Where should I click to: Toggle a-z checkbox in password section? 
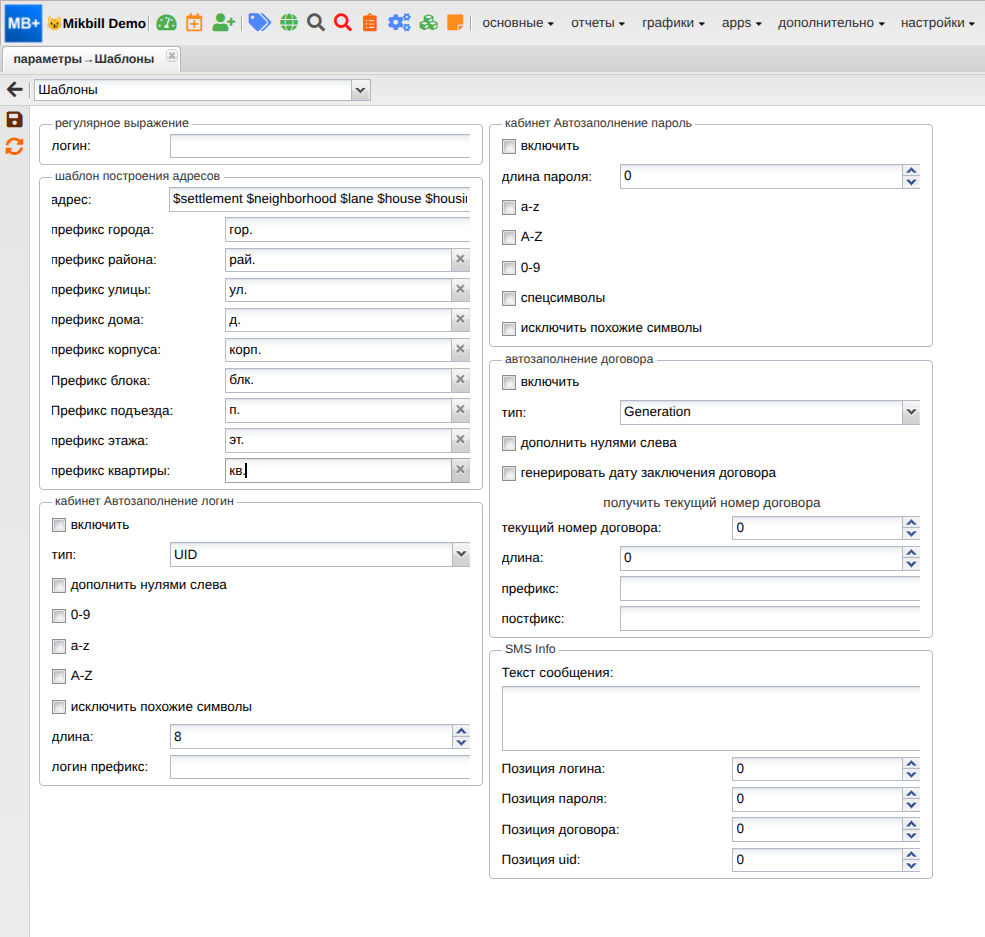click(509, 207)
